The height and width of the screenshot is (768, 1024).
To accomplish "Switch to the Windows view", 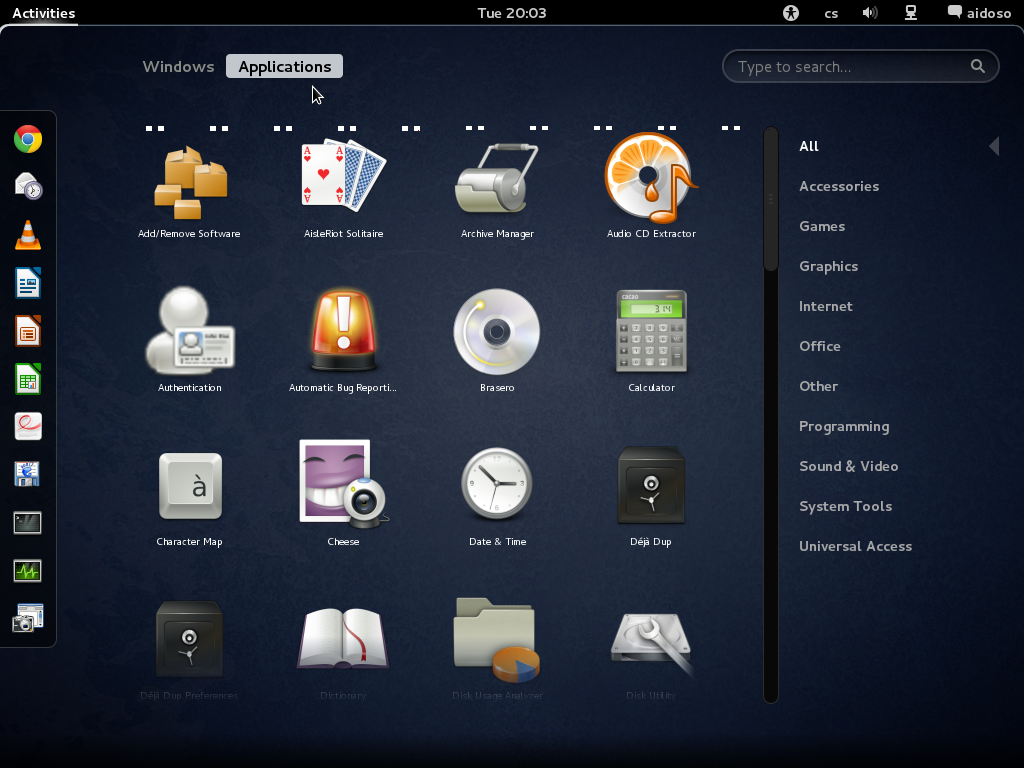I will pyautogui.click(x=178, y=67).
